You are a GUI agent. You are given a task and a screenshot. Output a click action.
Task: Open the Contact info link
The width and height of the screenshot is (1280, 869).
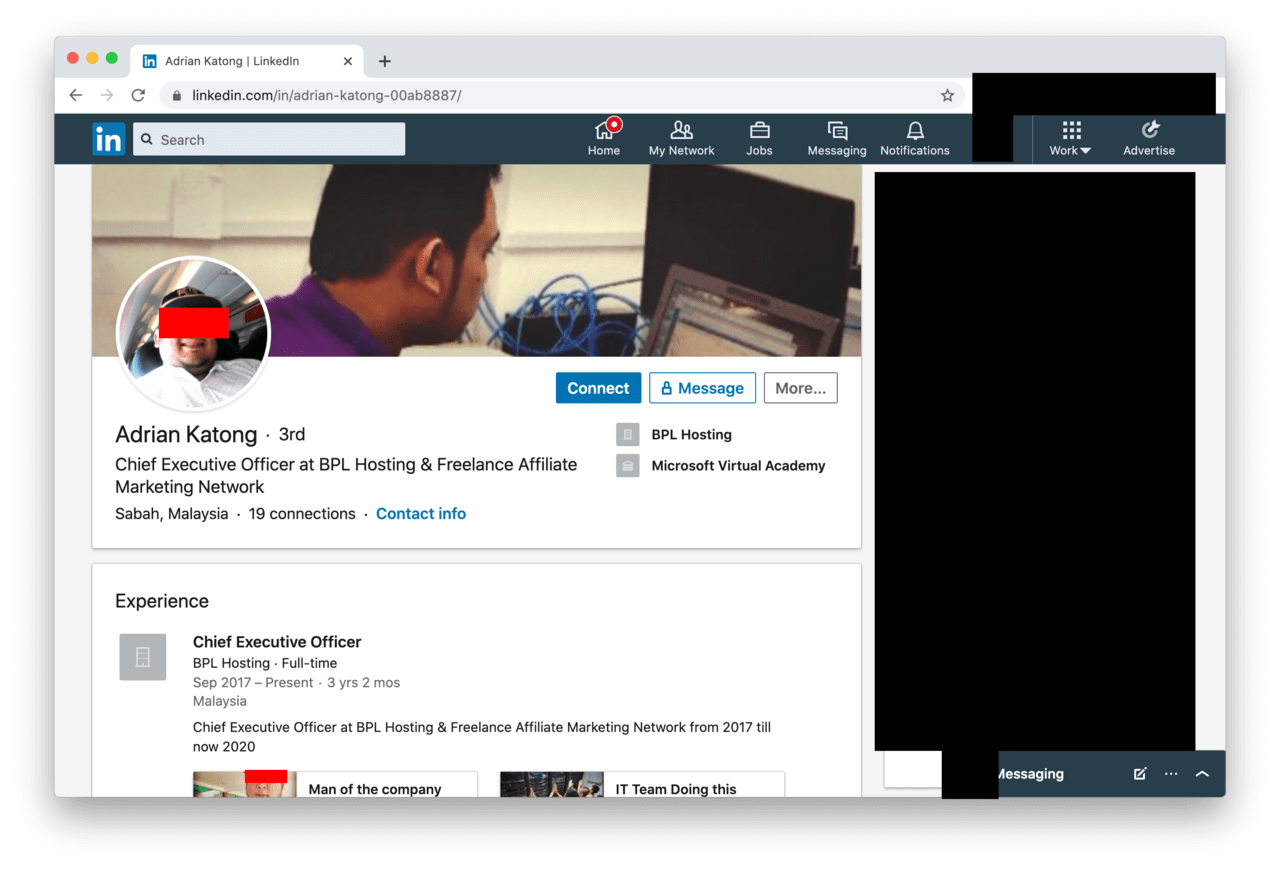tap(421, 513)
